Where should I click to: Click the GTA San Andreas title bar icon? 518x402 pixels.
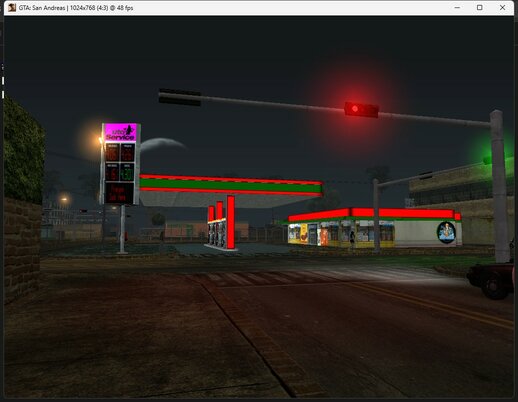[12, 7]
